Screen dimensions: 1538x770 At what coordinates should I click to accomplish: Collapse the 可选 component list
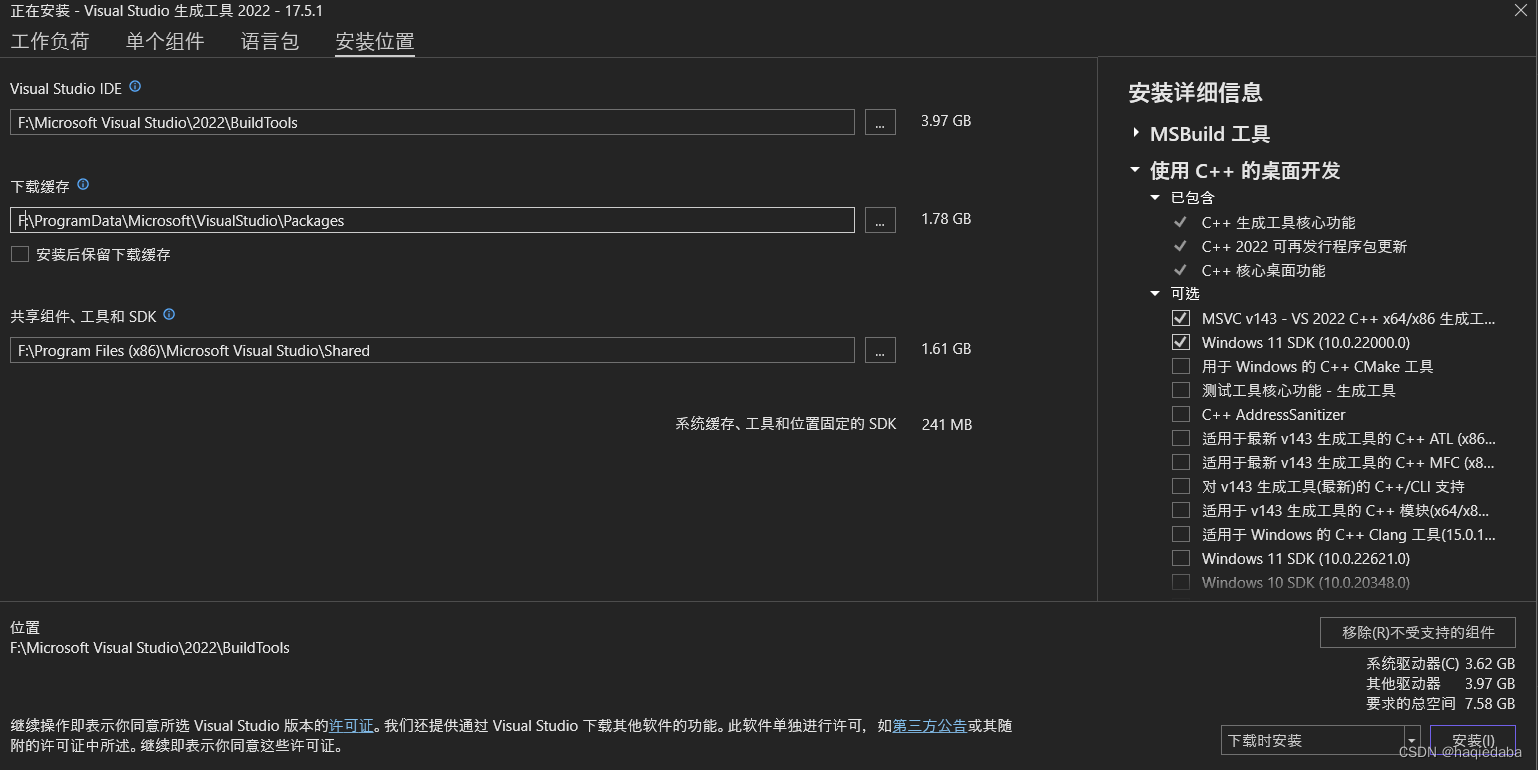click(1155, 293)
